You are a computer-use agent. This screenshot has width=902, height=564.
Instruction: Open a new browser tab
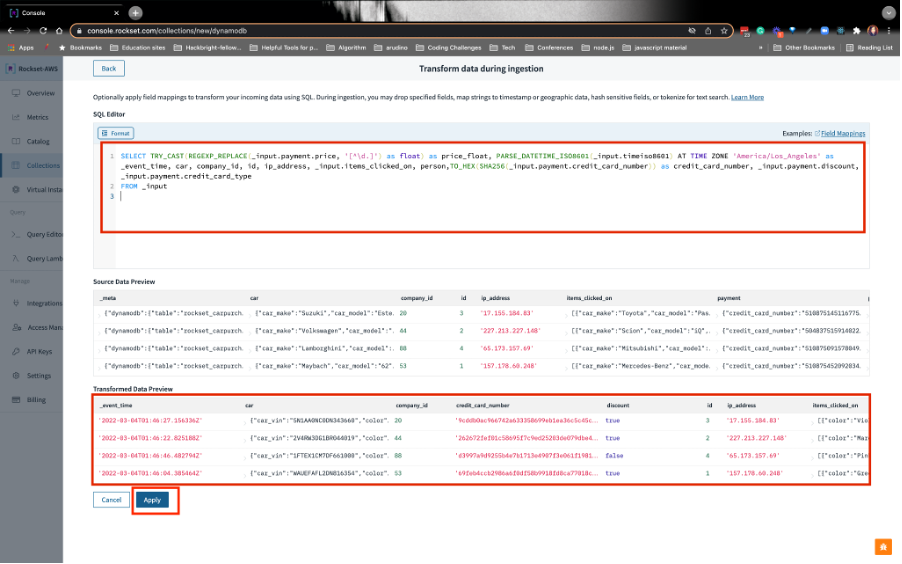tap(135, 13)
